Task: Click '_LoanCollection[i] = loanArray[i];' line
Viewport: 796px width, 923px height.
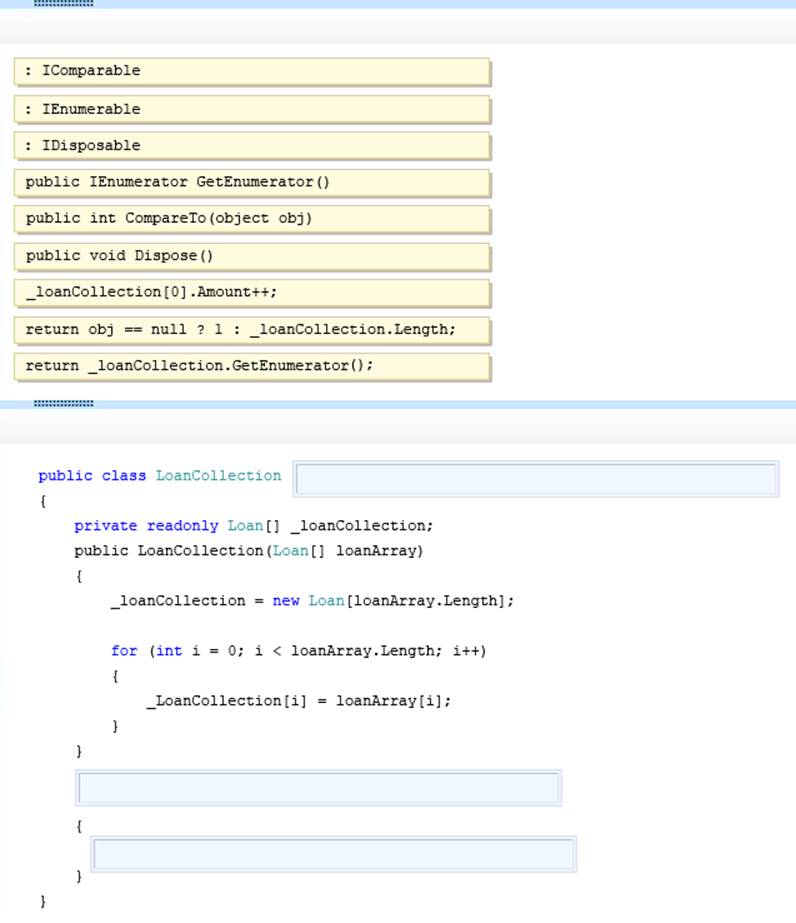Action: pyautogui.click(x=299, y=701)
